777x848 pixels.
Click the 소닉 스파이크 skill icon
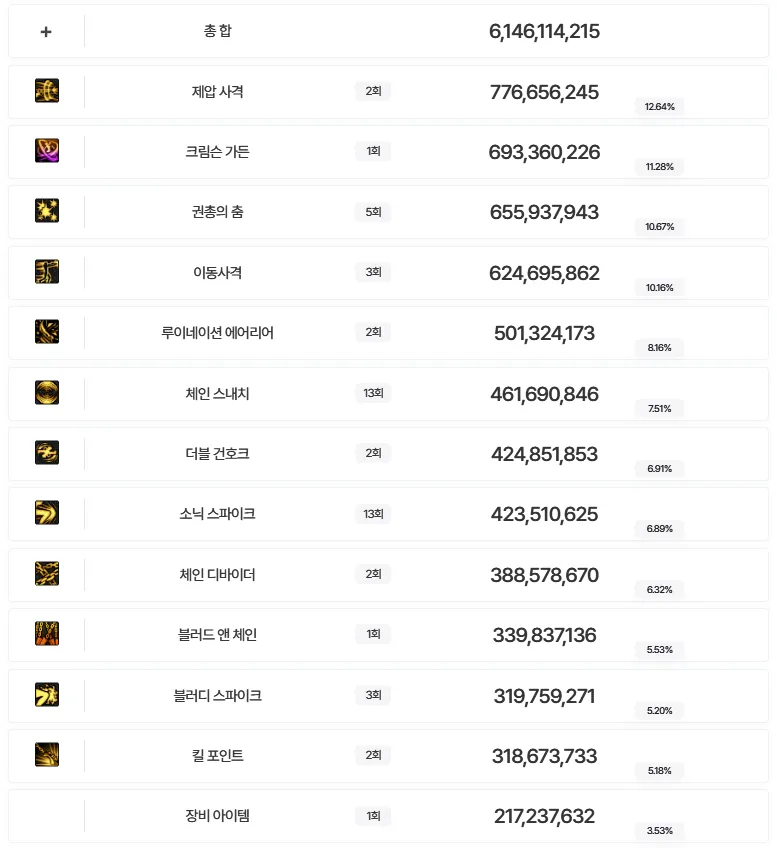tap(46, 513)
